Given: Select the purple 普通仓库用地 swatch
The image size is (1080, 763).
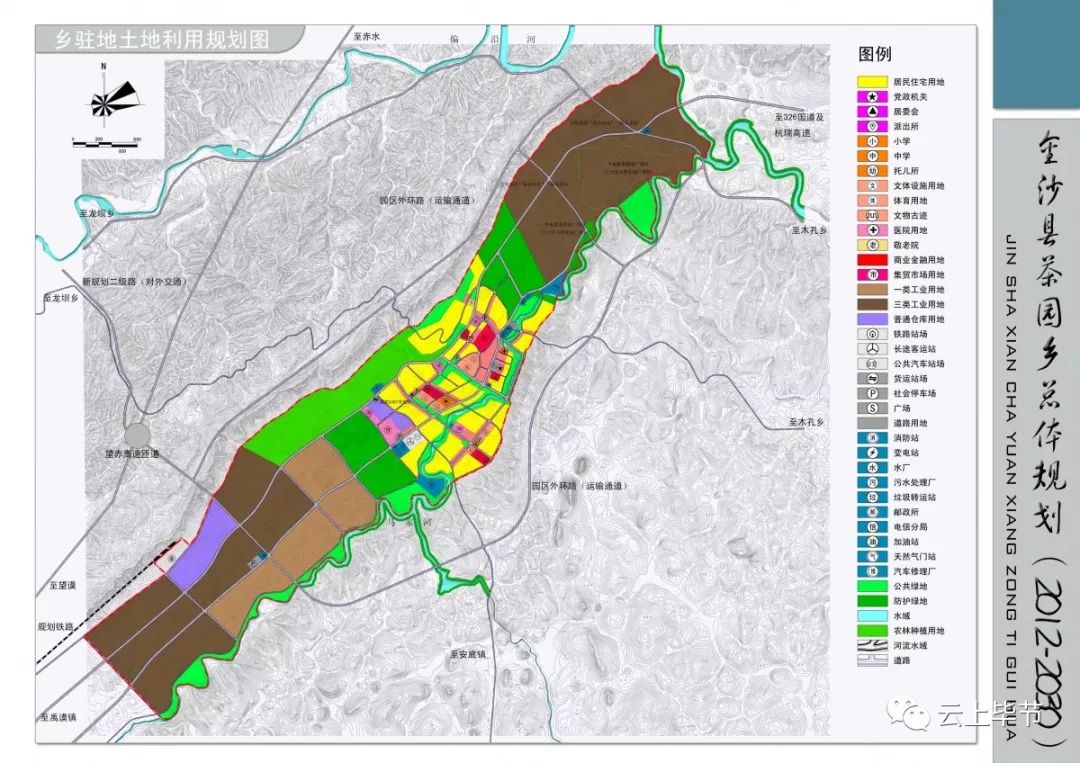Looking at the screenshot, I should tap(872, 319).
